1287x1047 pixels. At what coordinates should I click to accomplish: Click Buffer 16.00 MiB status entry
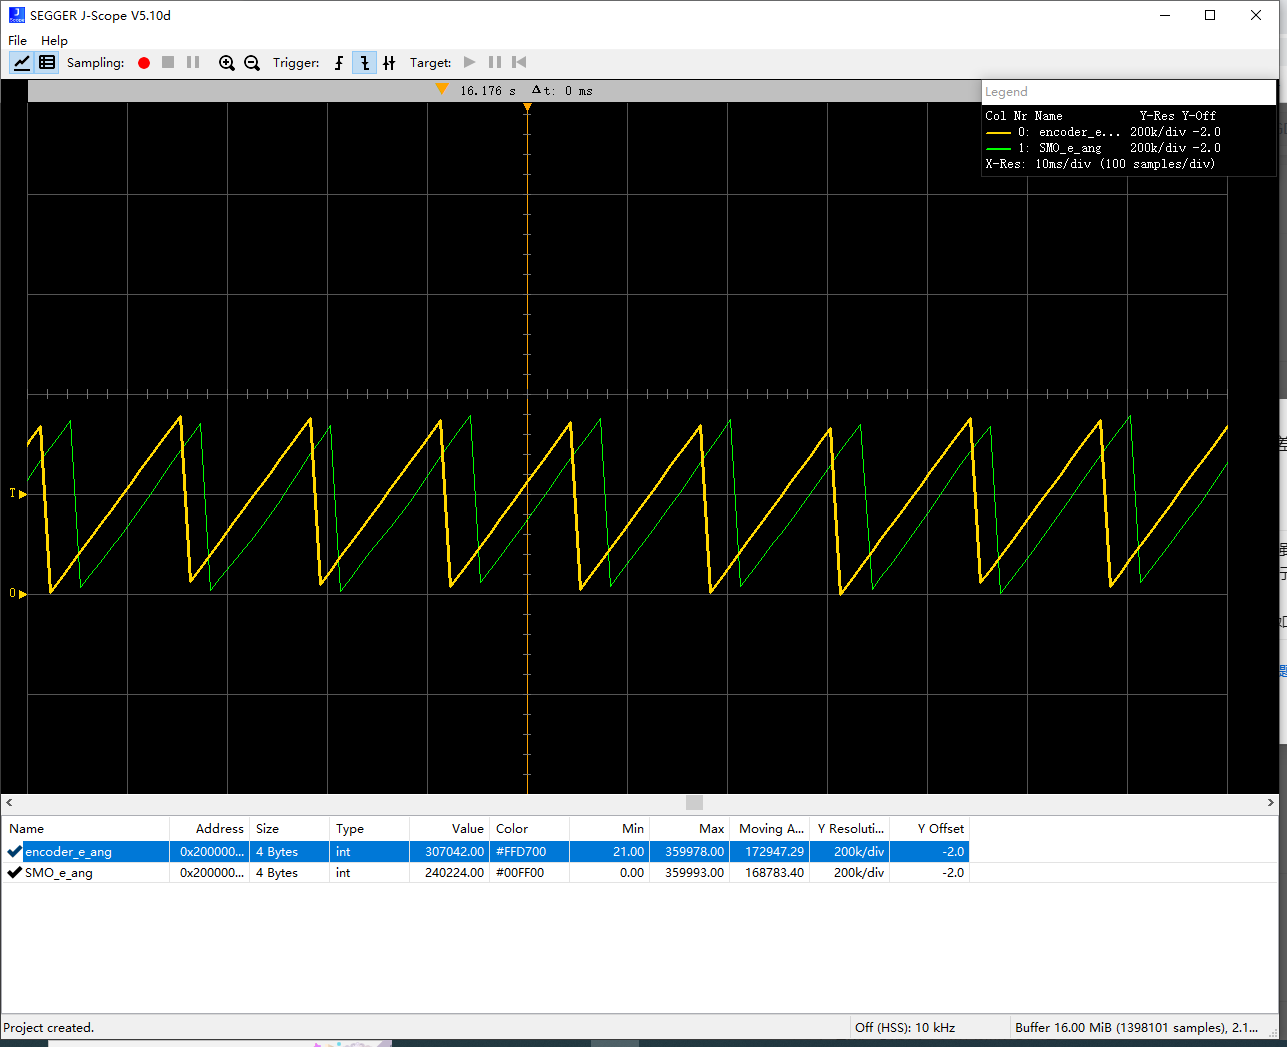(x=1137, y=1027)
